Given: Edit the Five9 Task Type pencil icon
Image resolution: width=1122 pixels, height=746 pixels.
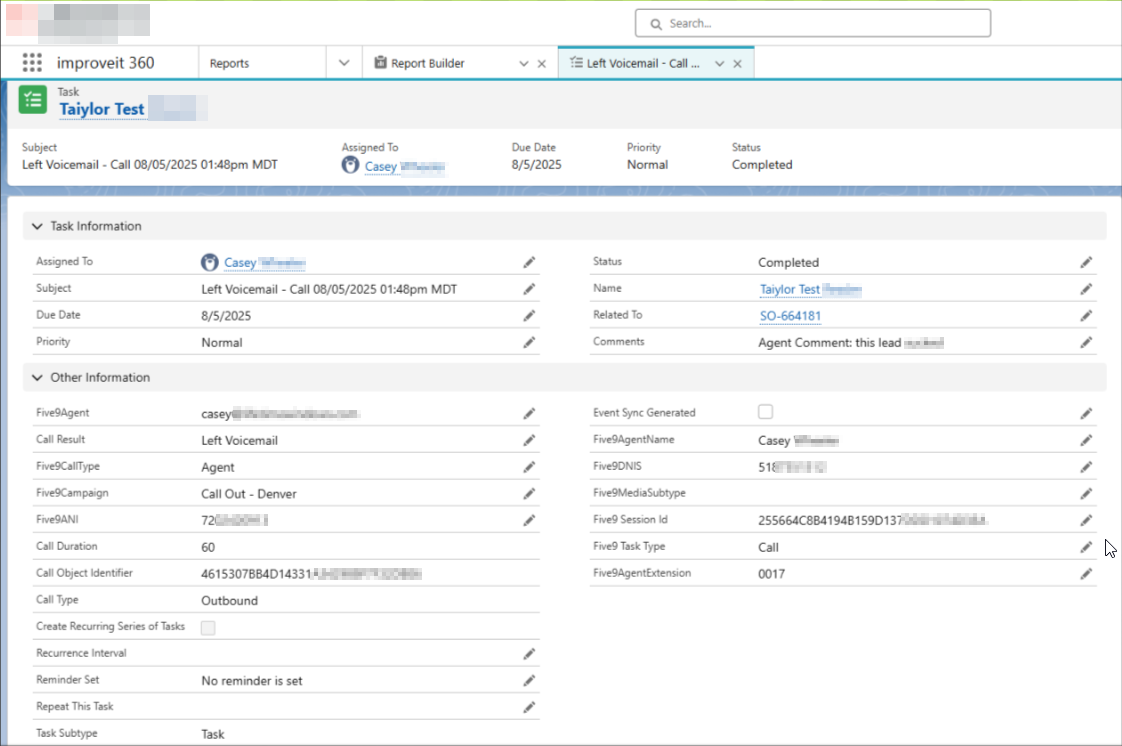Looking at the screenshot, I should (1086, 547).
